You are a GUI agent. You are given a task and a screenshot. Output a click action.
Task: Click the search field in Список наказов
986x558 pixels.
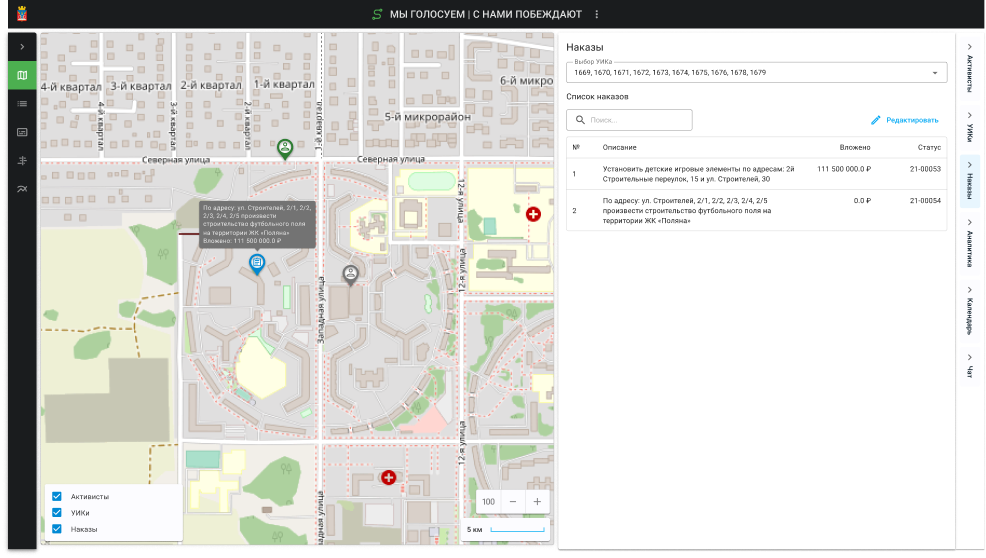pyautogui.click(x=629, y=120)
